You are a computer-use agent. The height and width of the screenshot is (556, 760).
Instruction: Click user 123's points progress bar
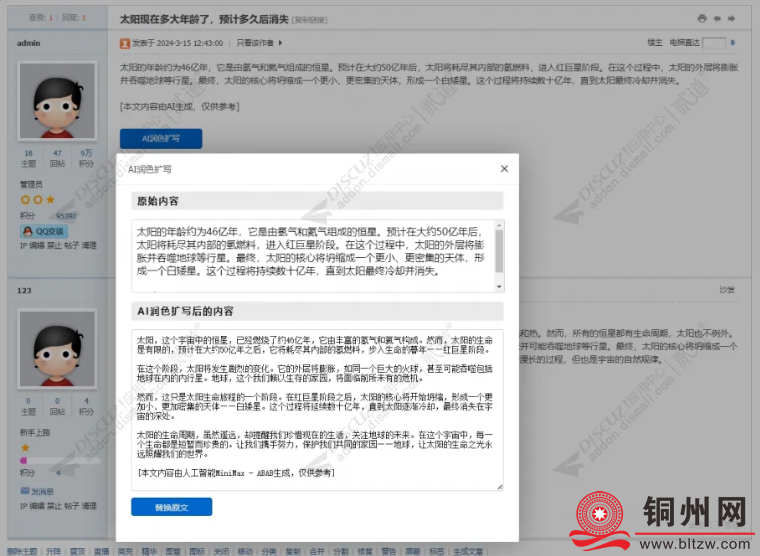[x=60, y=461]
